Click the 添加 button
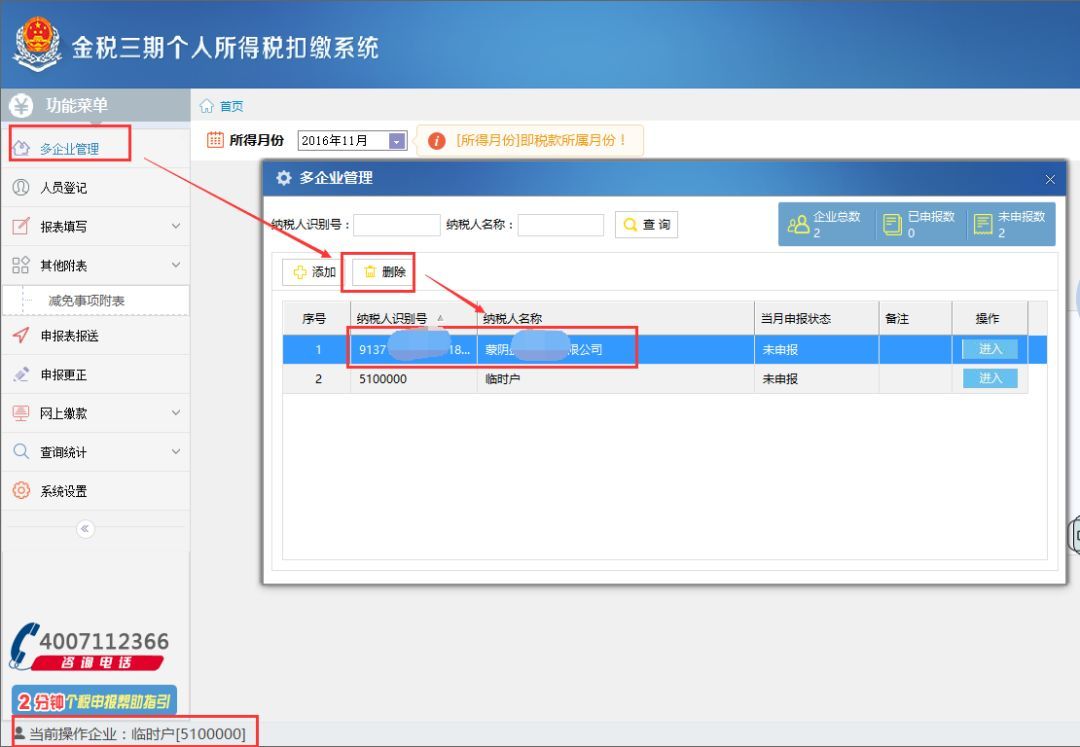This screenshot has width=1080, height=747. tap(313, 272)
